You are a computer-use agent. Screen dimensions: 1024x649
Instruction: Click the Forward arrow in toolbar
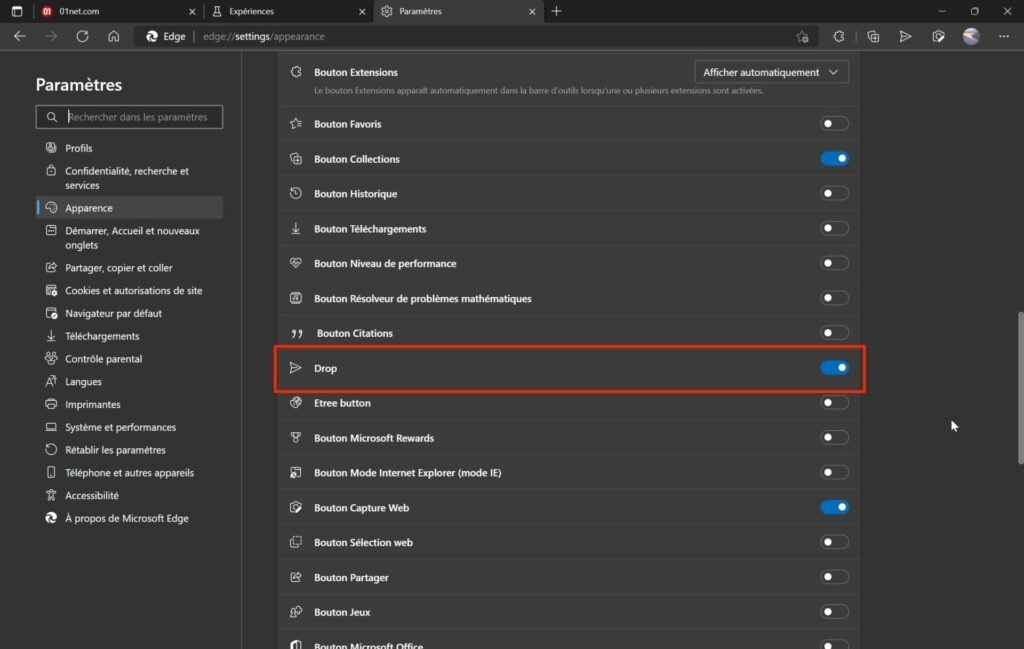click(51, 37)
